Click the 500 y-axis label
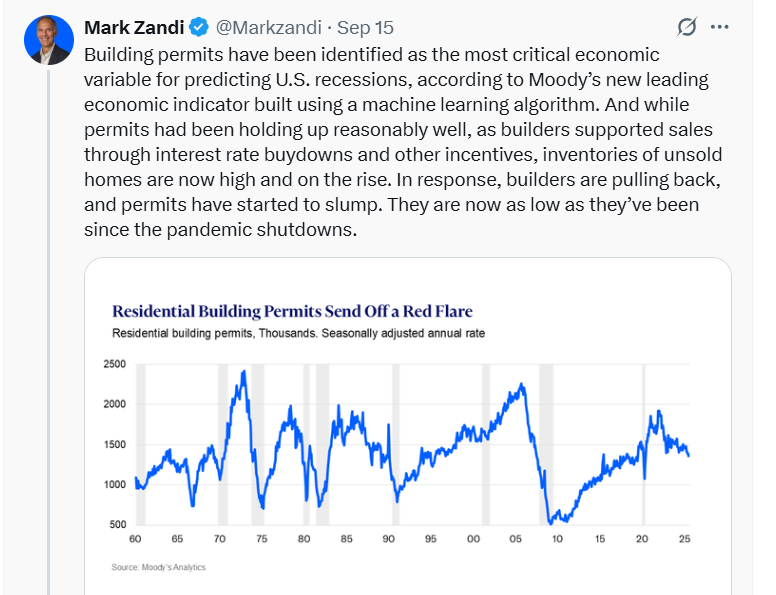This screenshot has width=776, height=595. [118, 525]
